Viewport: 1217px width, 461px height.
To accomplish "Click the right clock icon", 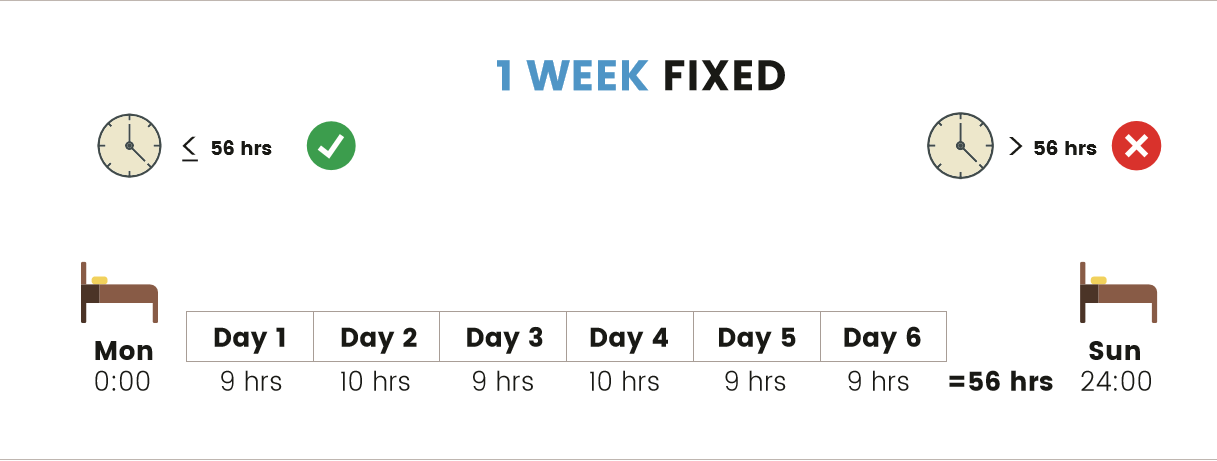I will [x=960, y=146].
